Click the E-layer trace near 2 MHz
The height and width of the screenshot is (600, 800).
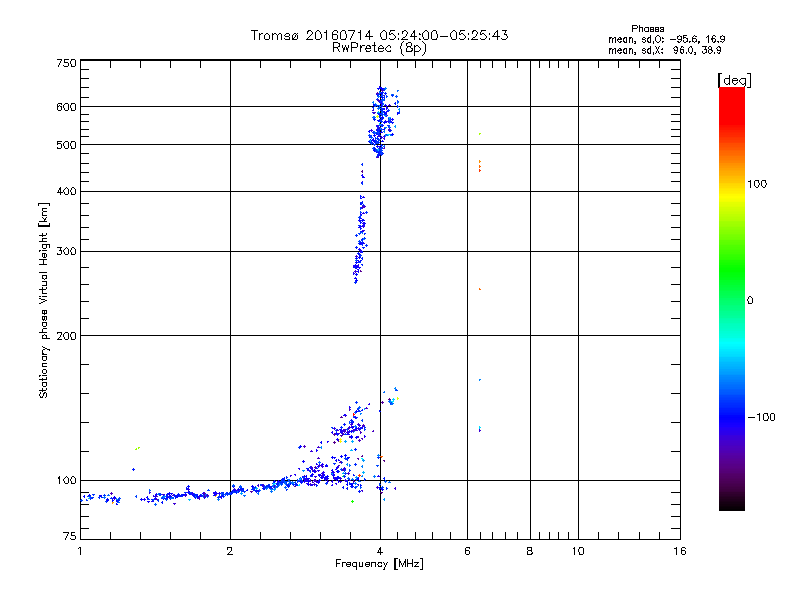[x=232, y=491]
